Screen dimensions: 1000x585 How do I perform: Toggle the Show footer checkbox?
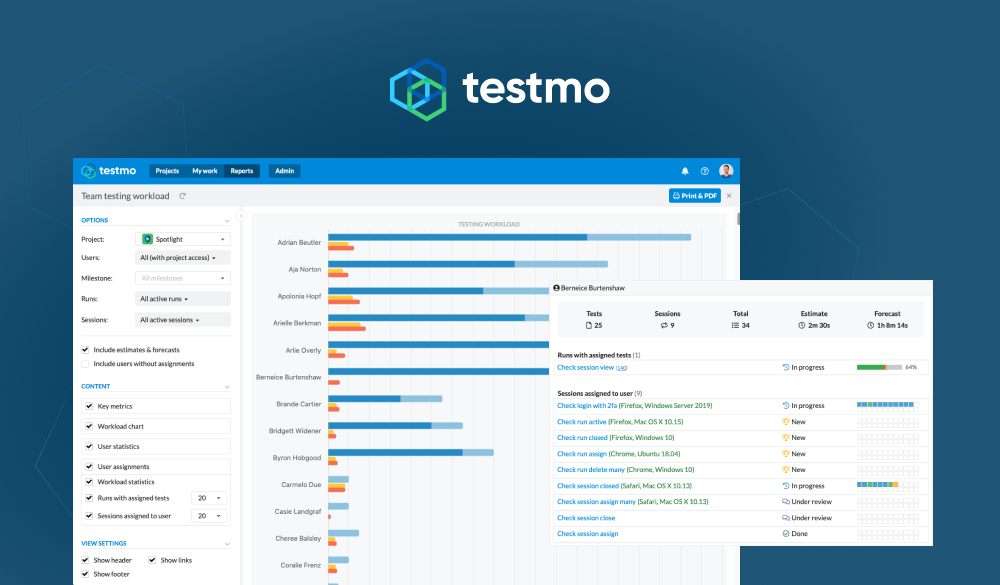pos(85,574)
